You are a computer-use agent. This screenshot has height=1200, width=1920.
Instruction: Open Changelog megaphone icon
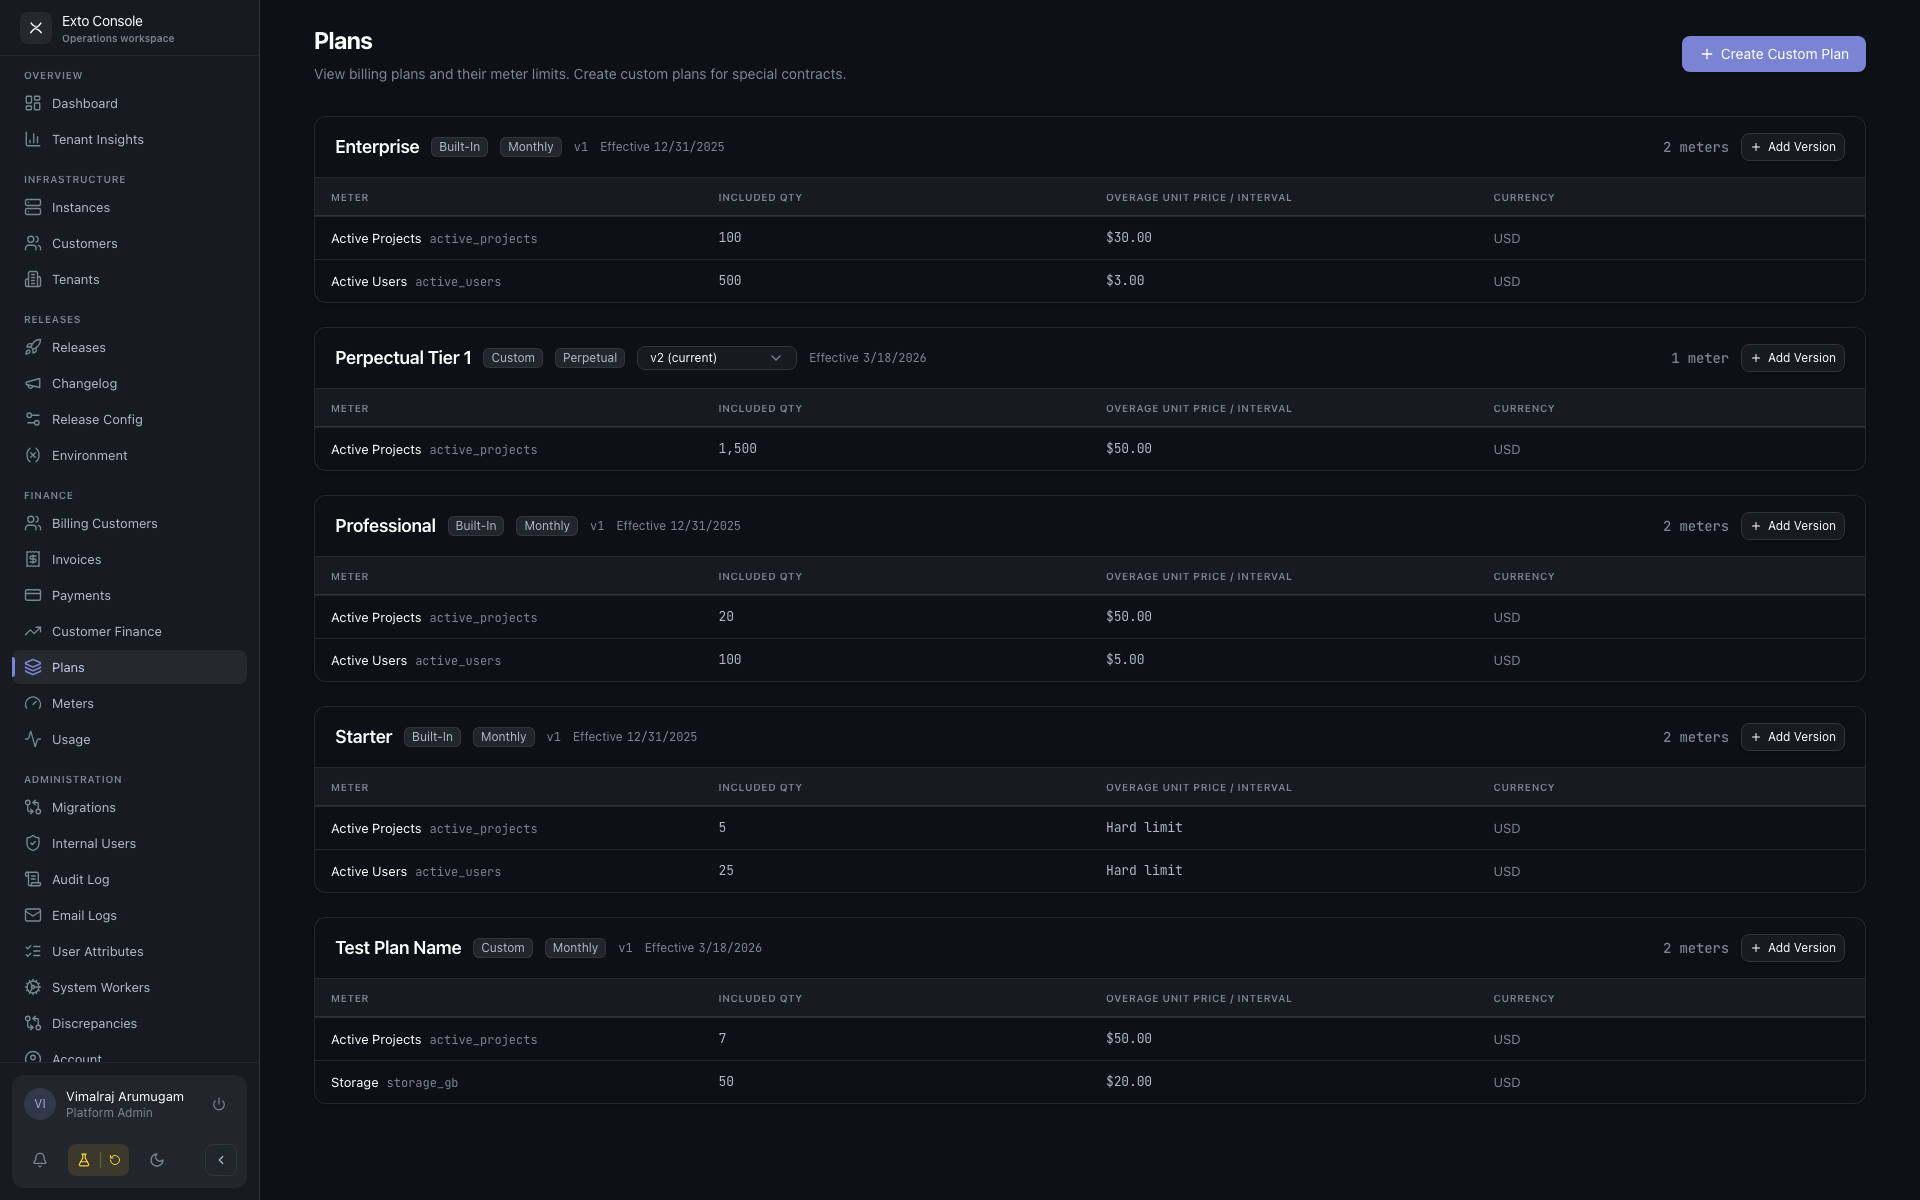(x=33, y=383)
